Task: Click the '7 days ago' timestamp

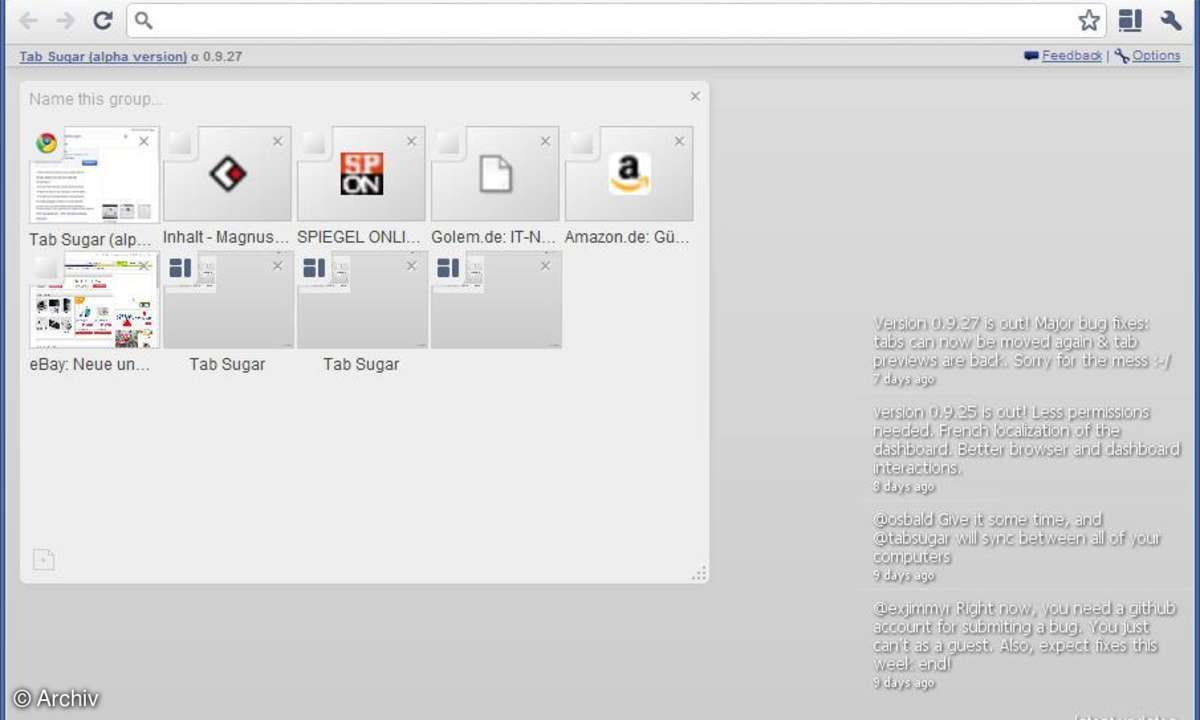Action: (904, 380)
